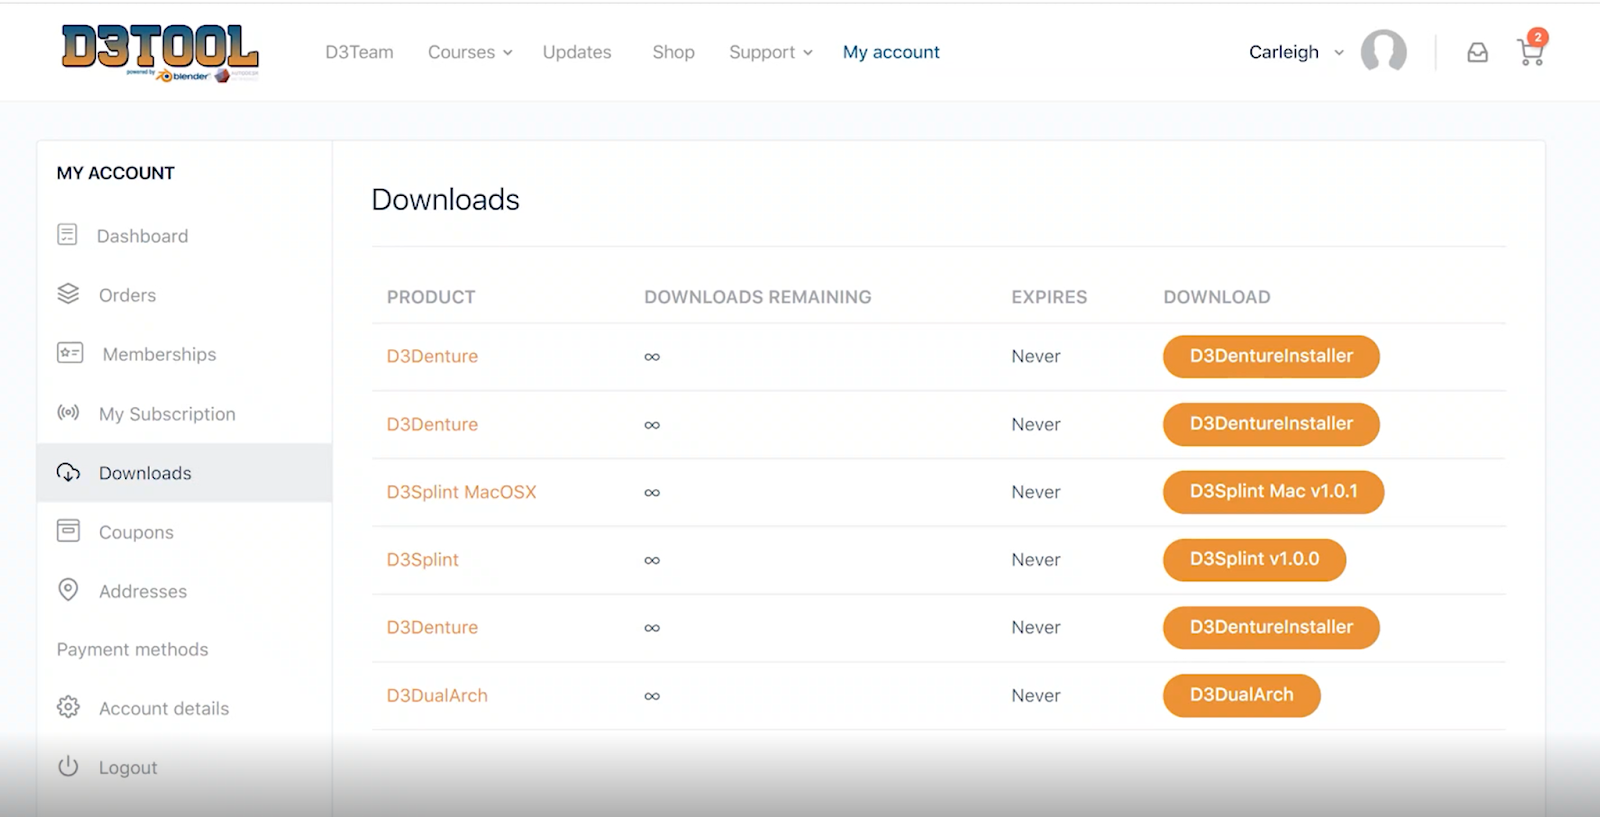Open the D3Denture product link in the first row
The width and height of the screenshot is (1600, 817).
point(432,356)
